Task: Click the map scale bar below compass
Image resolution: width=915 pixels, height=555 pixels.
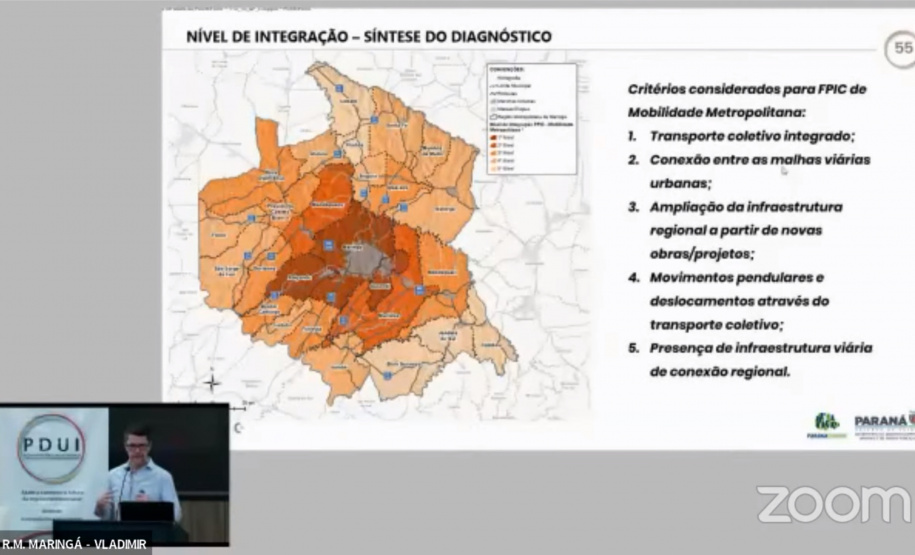Action: pos(242,407)
